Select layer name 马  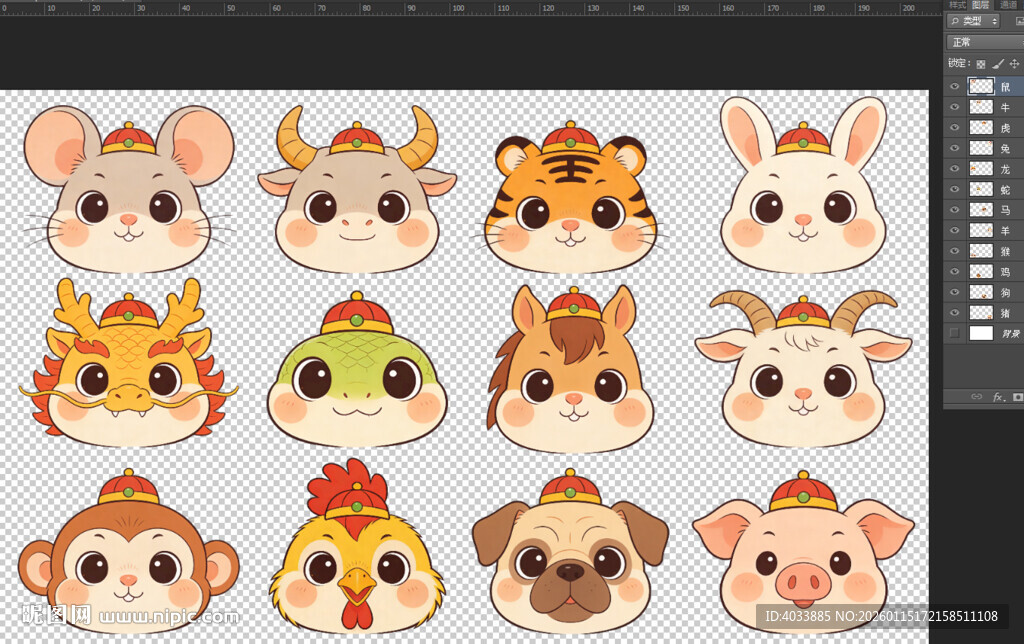click(1006, 210)
